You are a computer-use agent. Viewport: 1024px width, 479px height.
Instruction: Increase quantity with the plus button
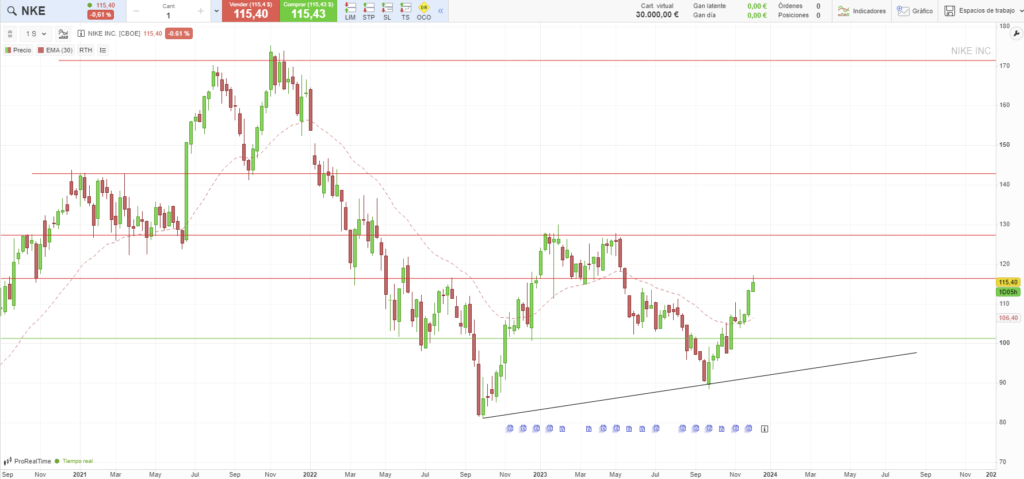click(x=201, y=11)
